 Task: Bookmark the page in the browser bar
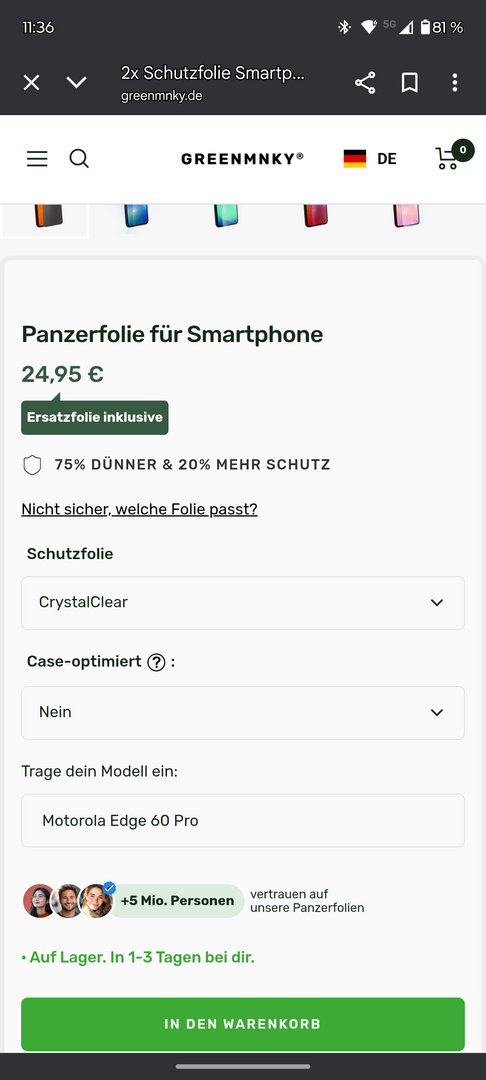(410, 83)
